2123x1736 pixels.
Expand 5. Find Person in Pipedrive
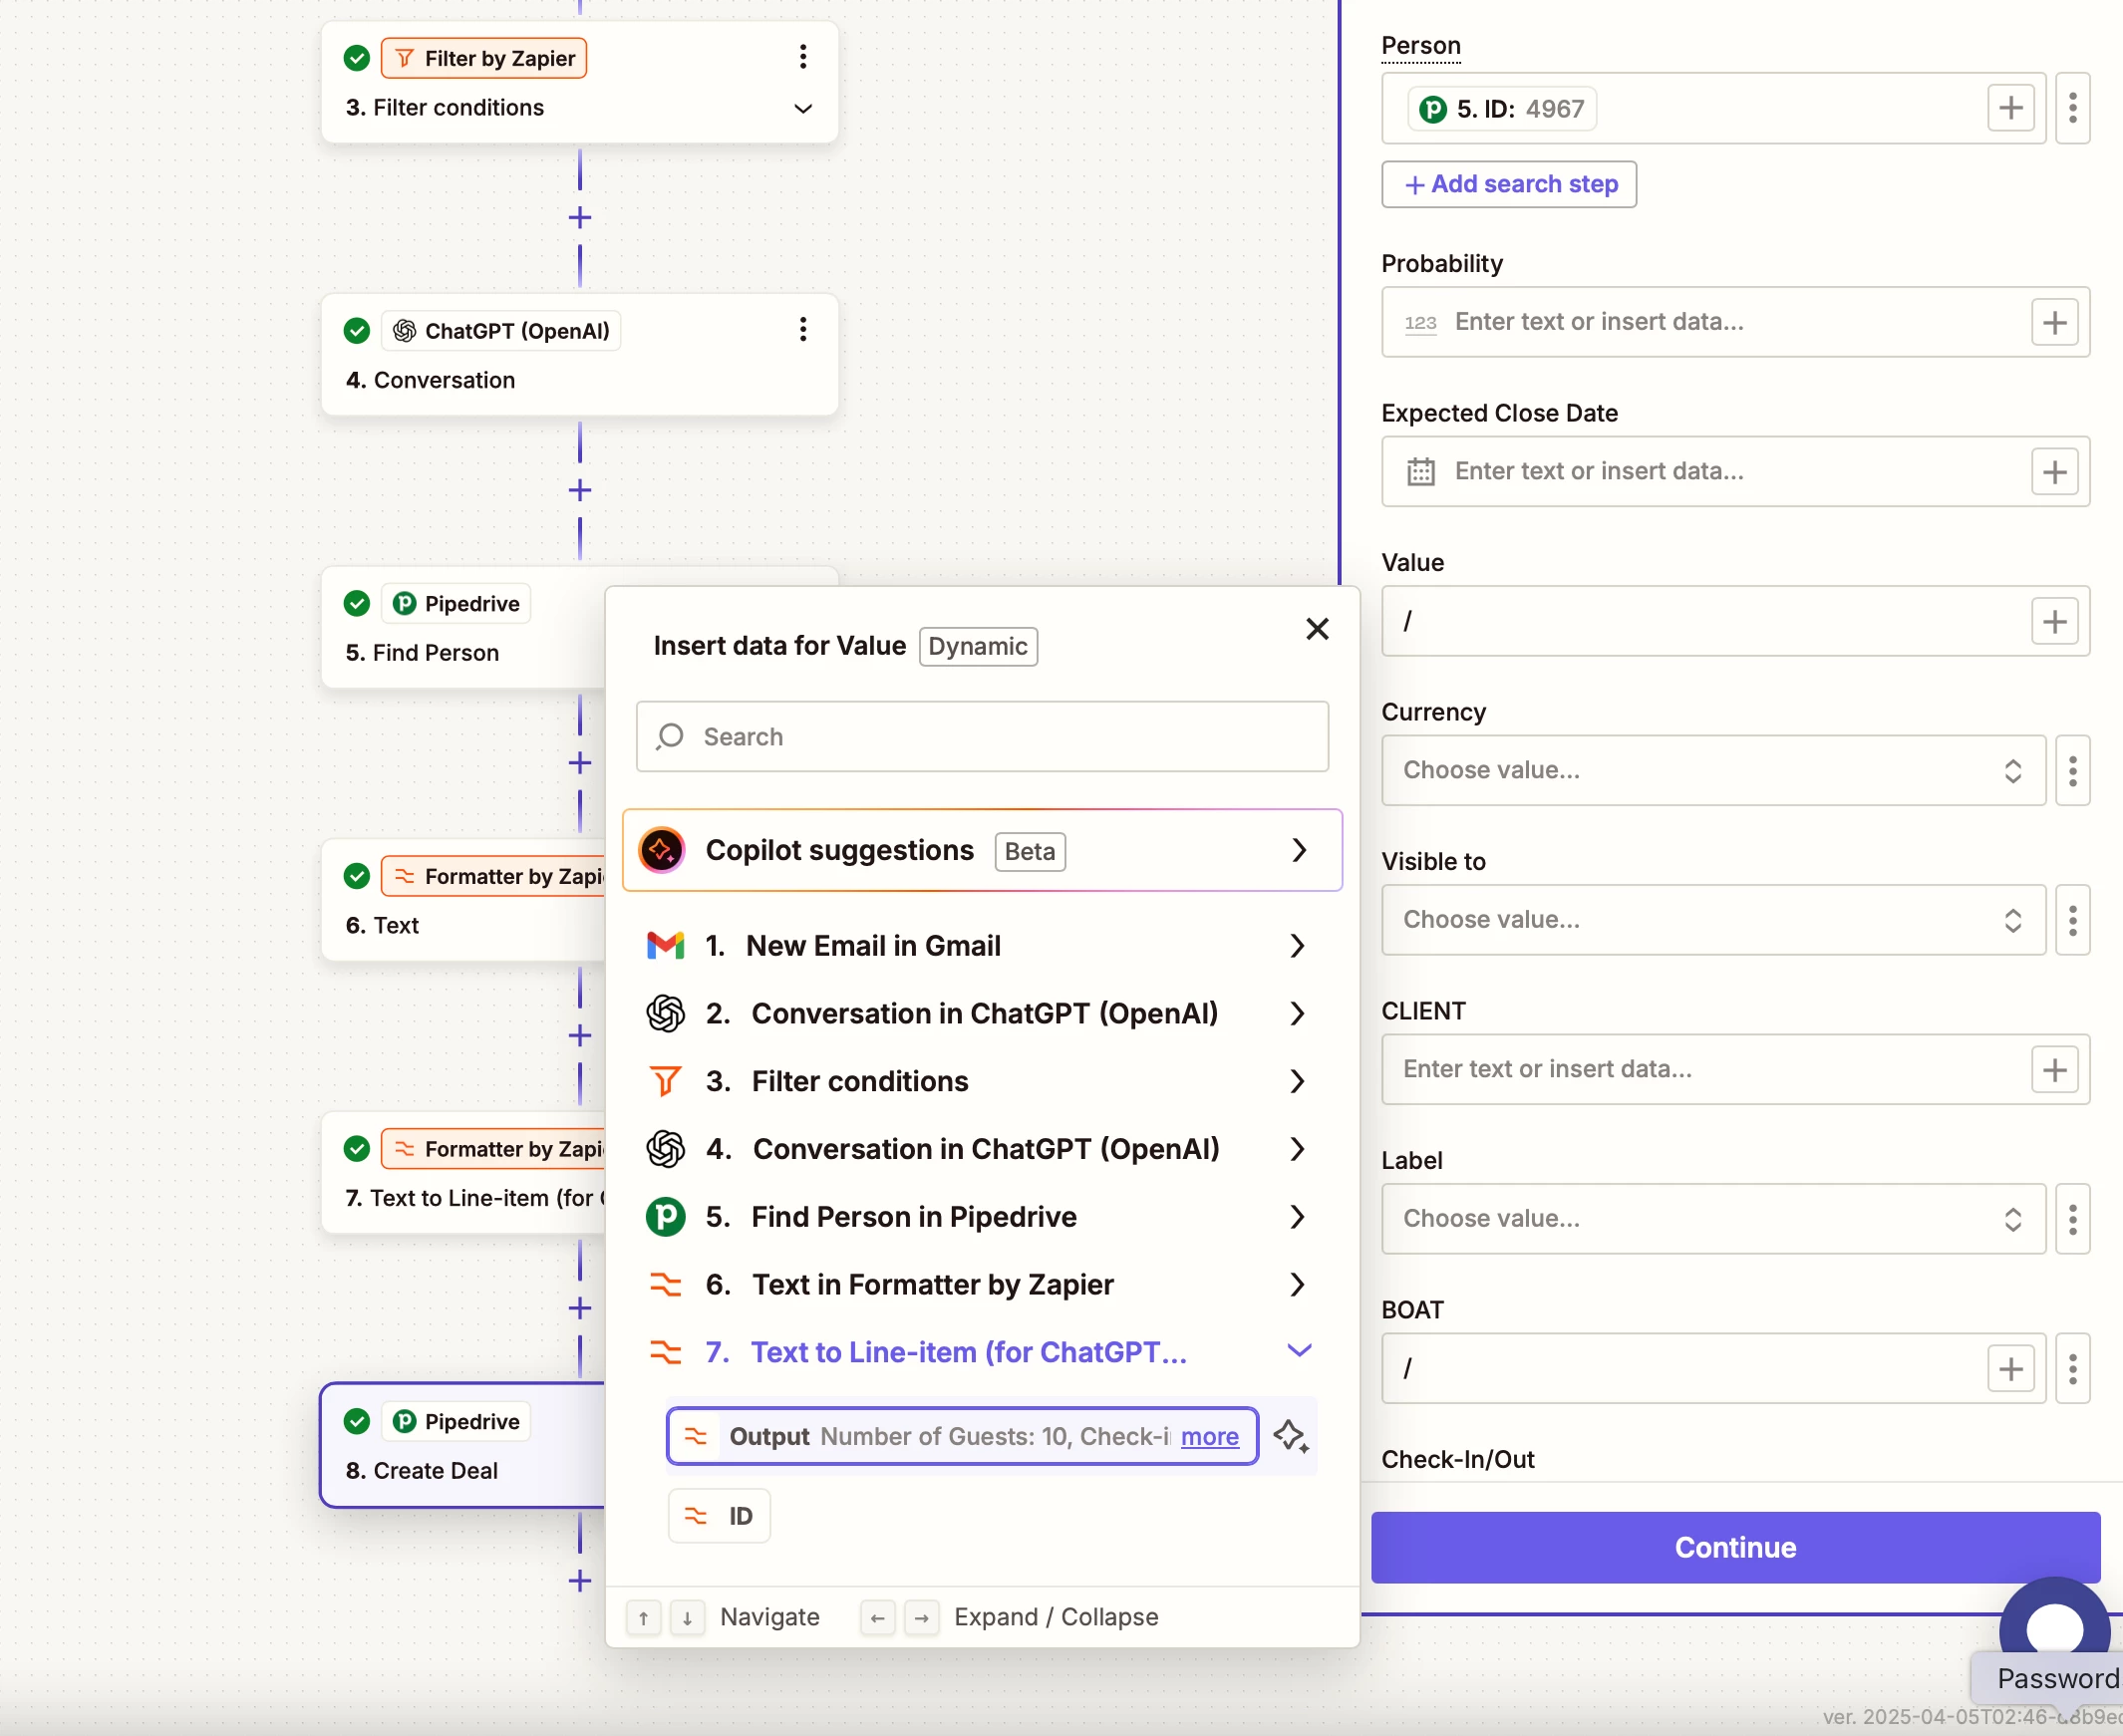click(982, 1217)
